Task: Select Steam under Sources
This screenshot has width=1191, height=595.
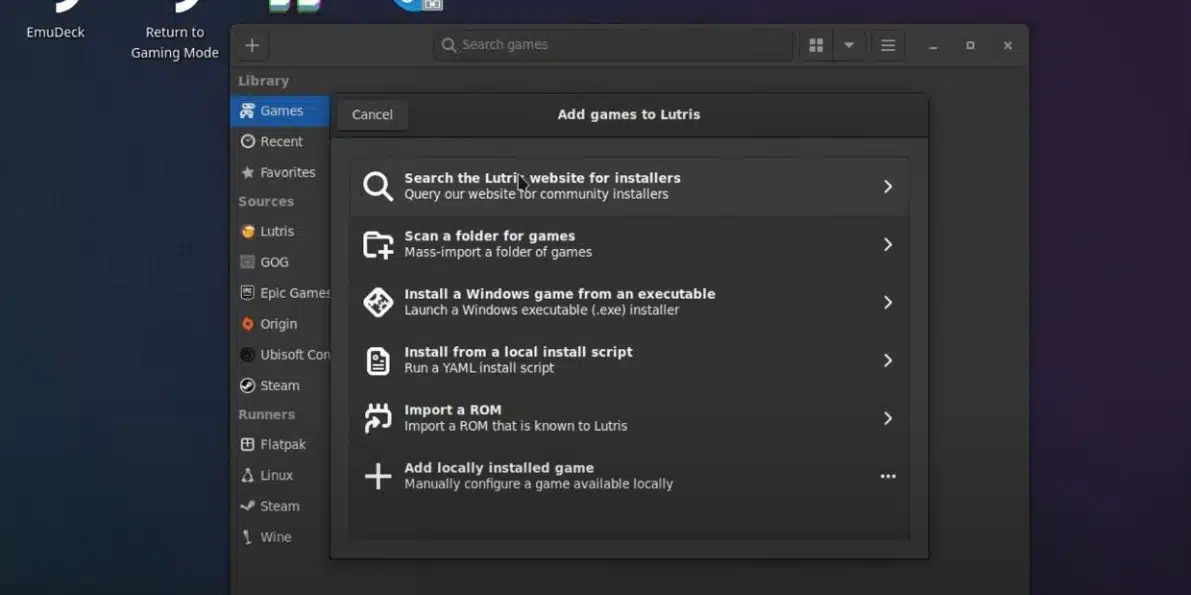Action: point(280,385)
